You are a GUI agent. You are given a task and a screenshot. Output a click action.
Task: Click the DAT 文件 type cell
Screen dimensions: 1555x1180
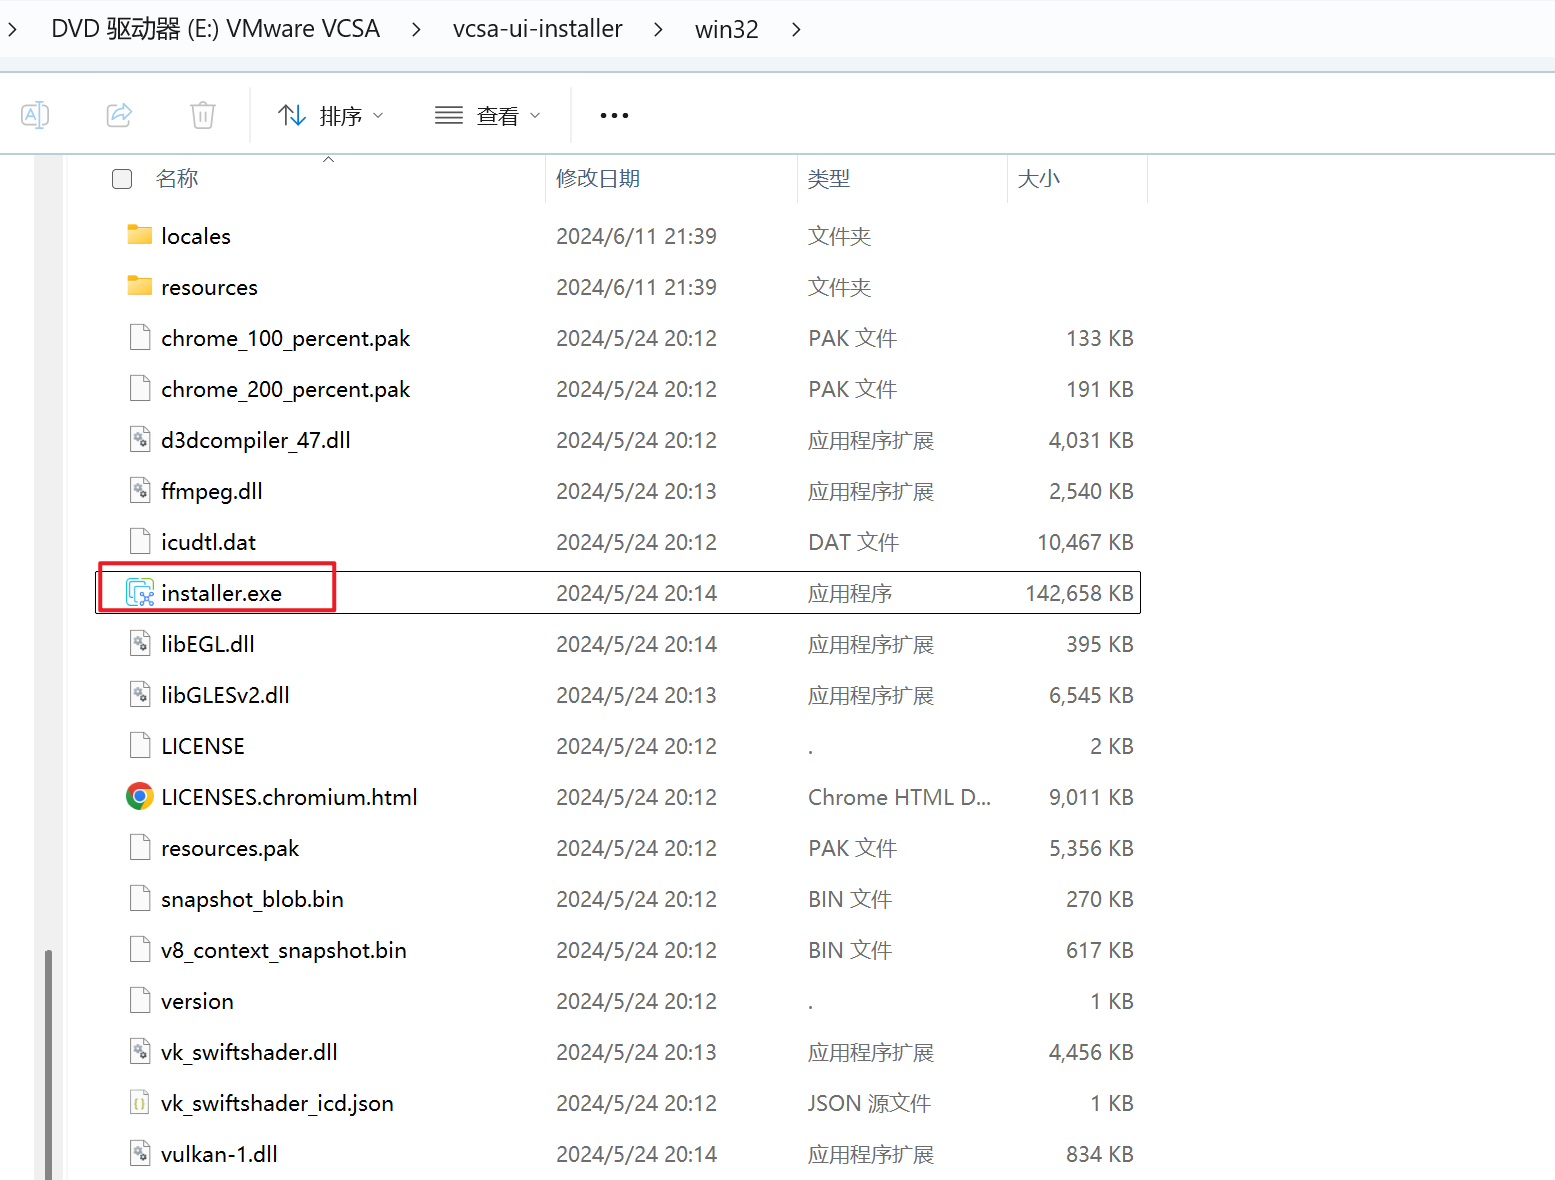pos(854,542)
